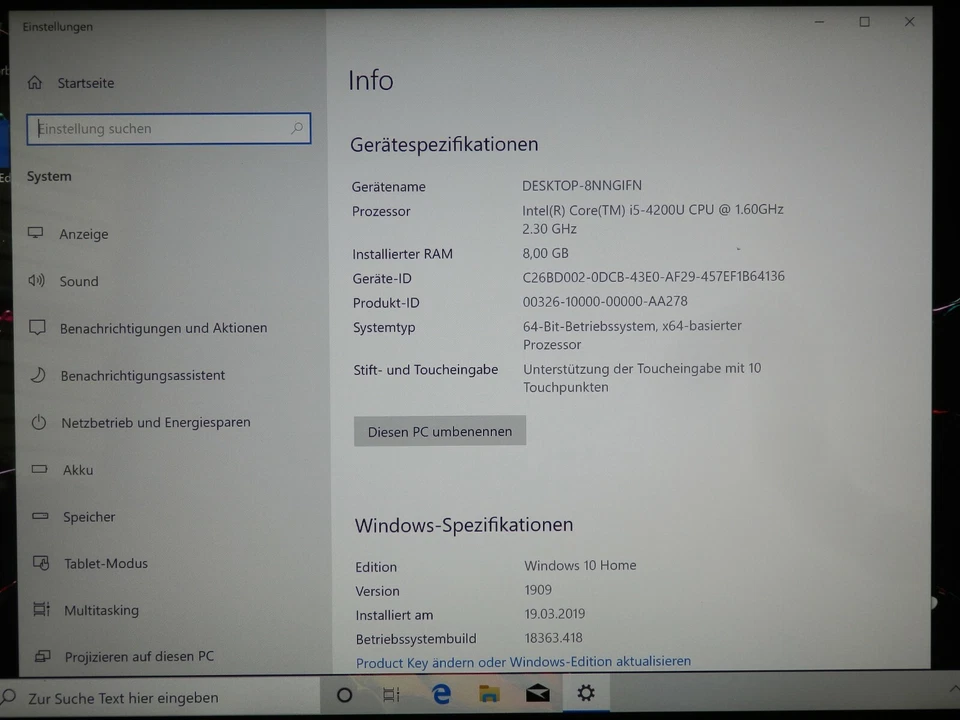
Task: Click the magnifier in the settings search box
Action: 297,128
